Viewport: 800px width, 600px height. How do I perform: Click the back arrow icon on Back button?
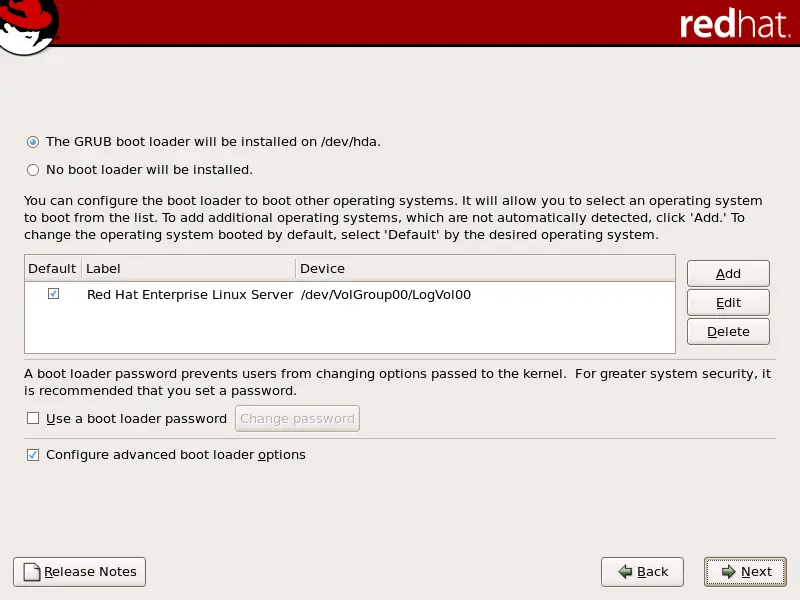tap(625, 572)
